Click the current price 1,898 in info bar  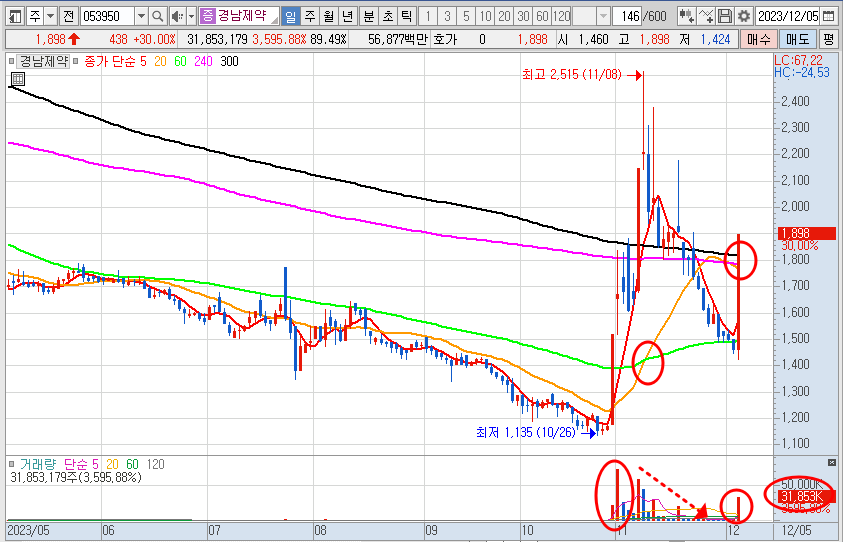[x=50, y=39]
